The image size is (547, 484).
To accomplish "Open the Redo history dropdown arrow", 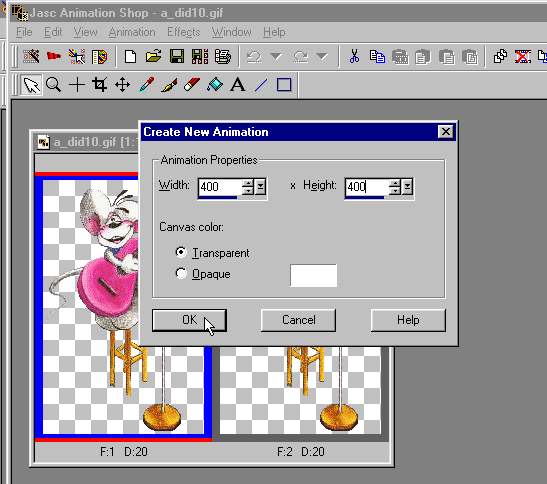I will (322, 56).
